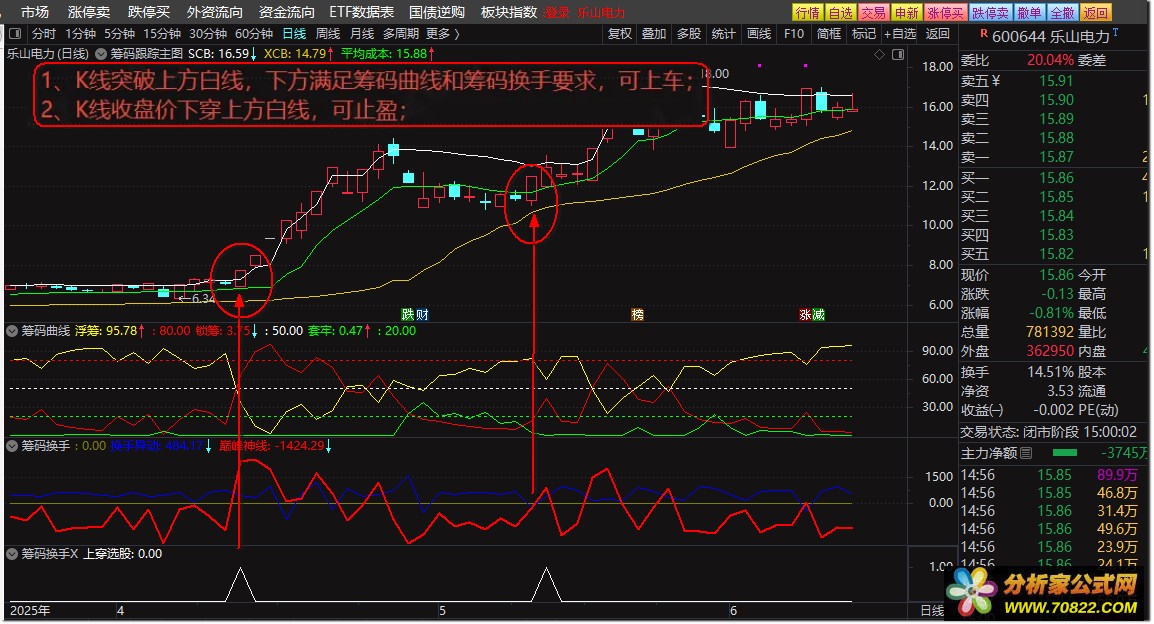Click the orange 返回 button at top
1154x624 pixels.
pyautogui.click(x=1095, y=13)
